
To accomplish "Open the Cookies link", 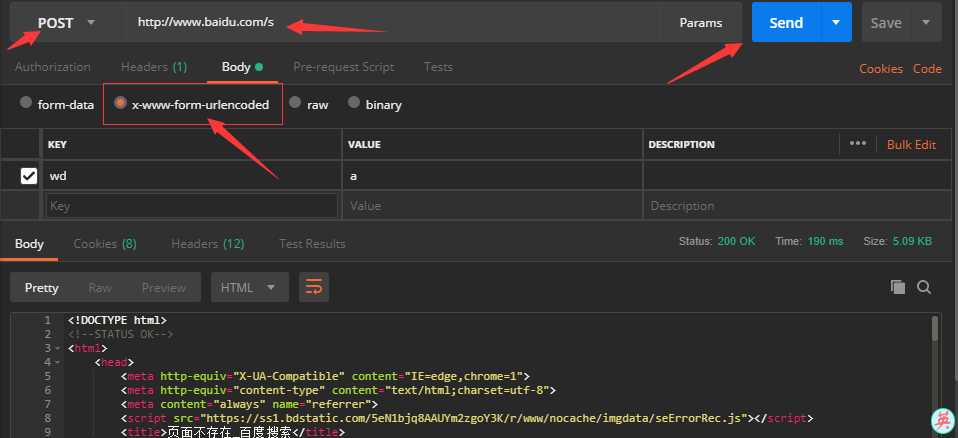I will pyautogui.click(x=881, y=68).
